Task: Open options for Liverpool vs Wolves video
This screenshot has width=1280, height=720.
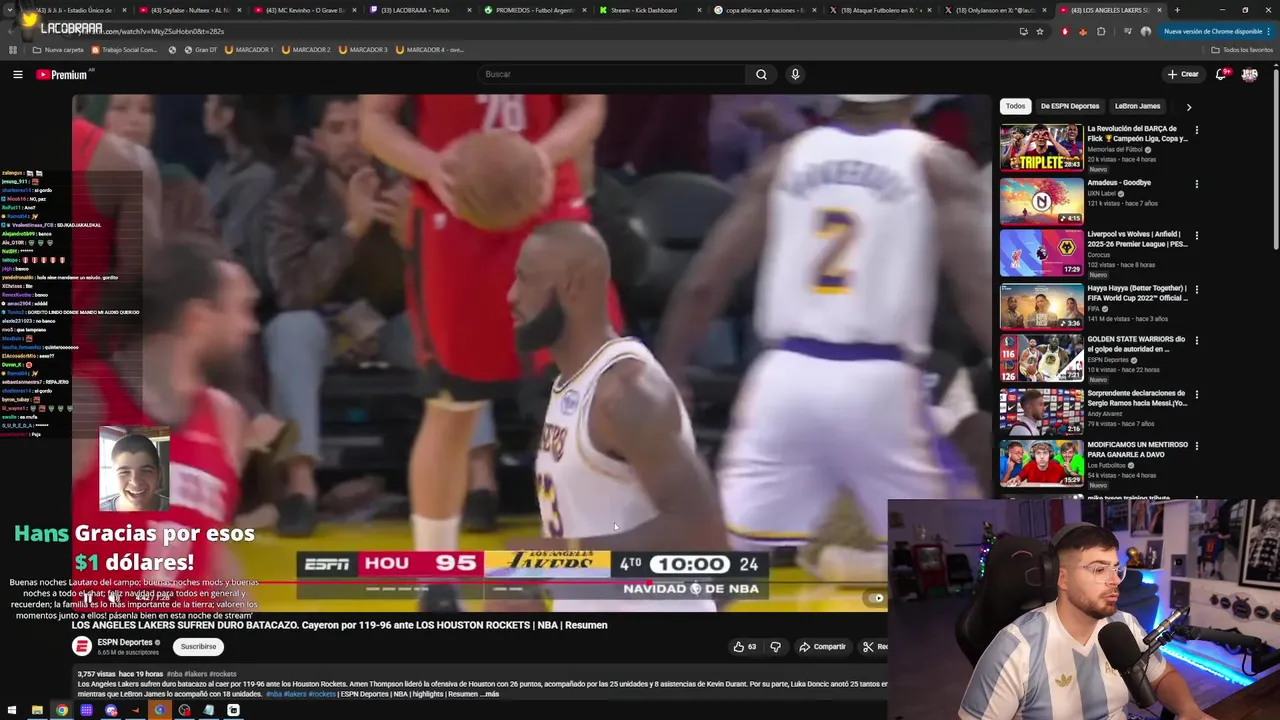Action: [1196, 236]
